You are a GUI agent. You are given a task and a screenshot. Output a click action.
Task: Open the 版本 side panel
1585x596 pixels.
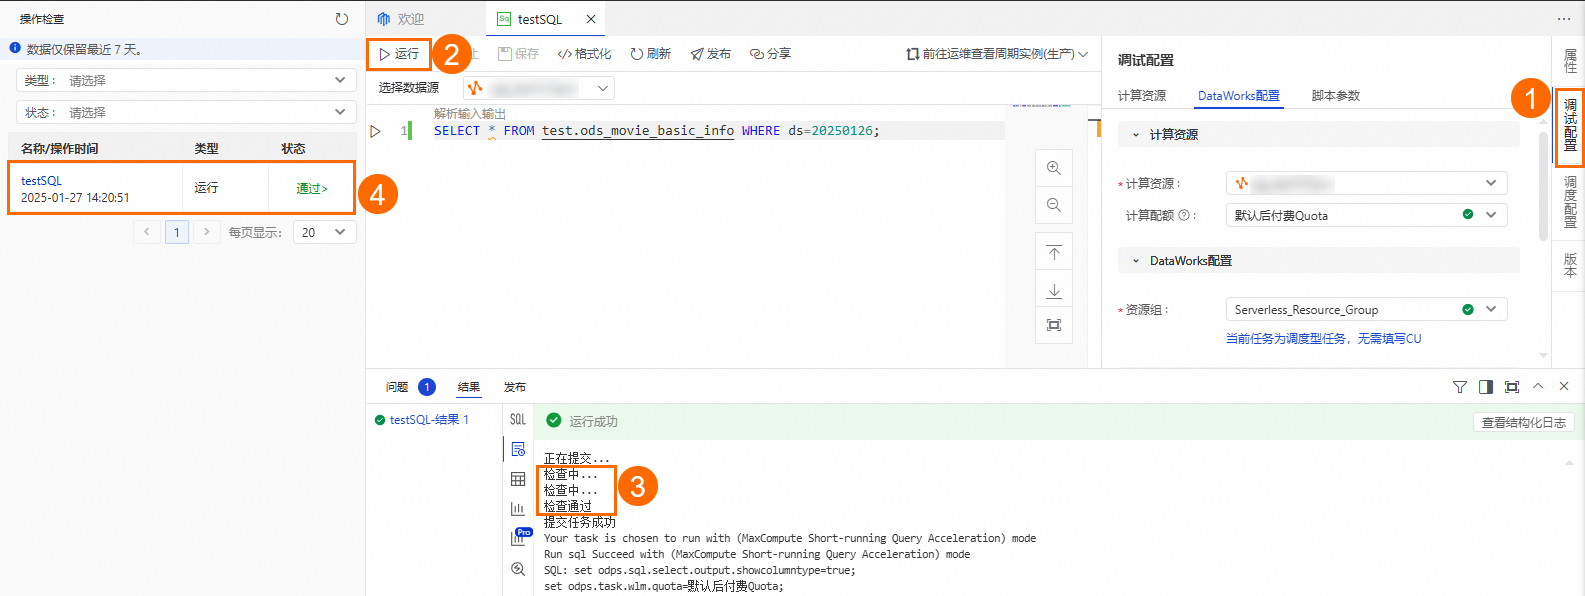[x=1570, y=265]
